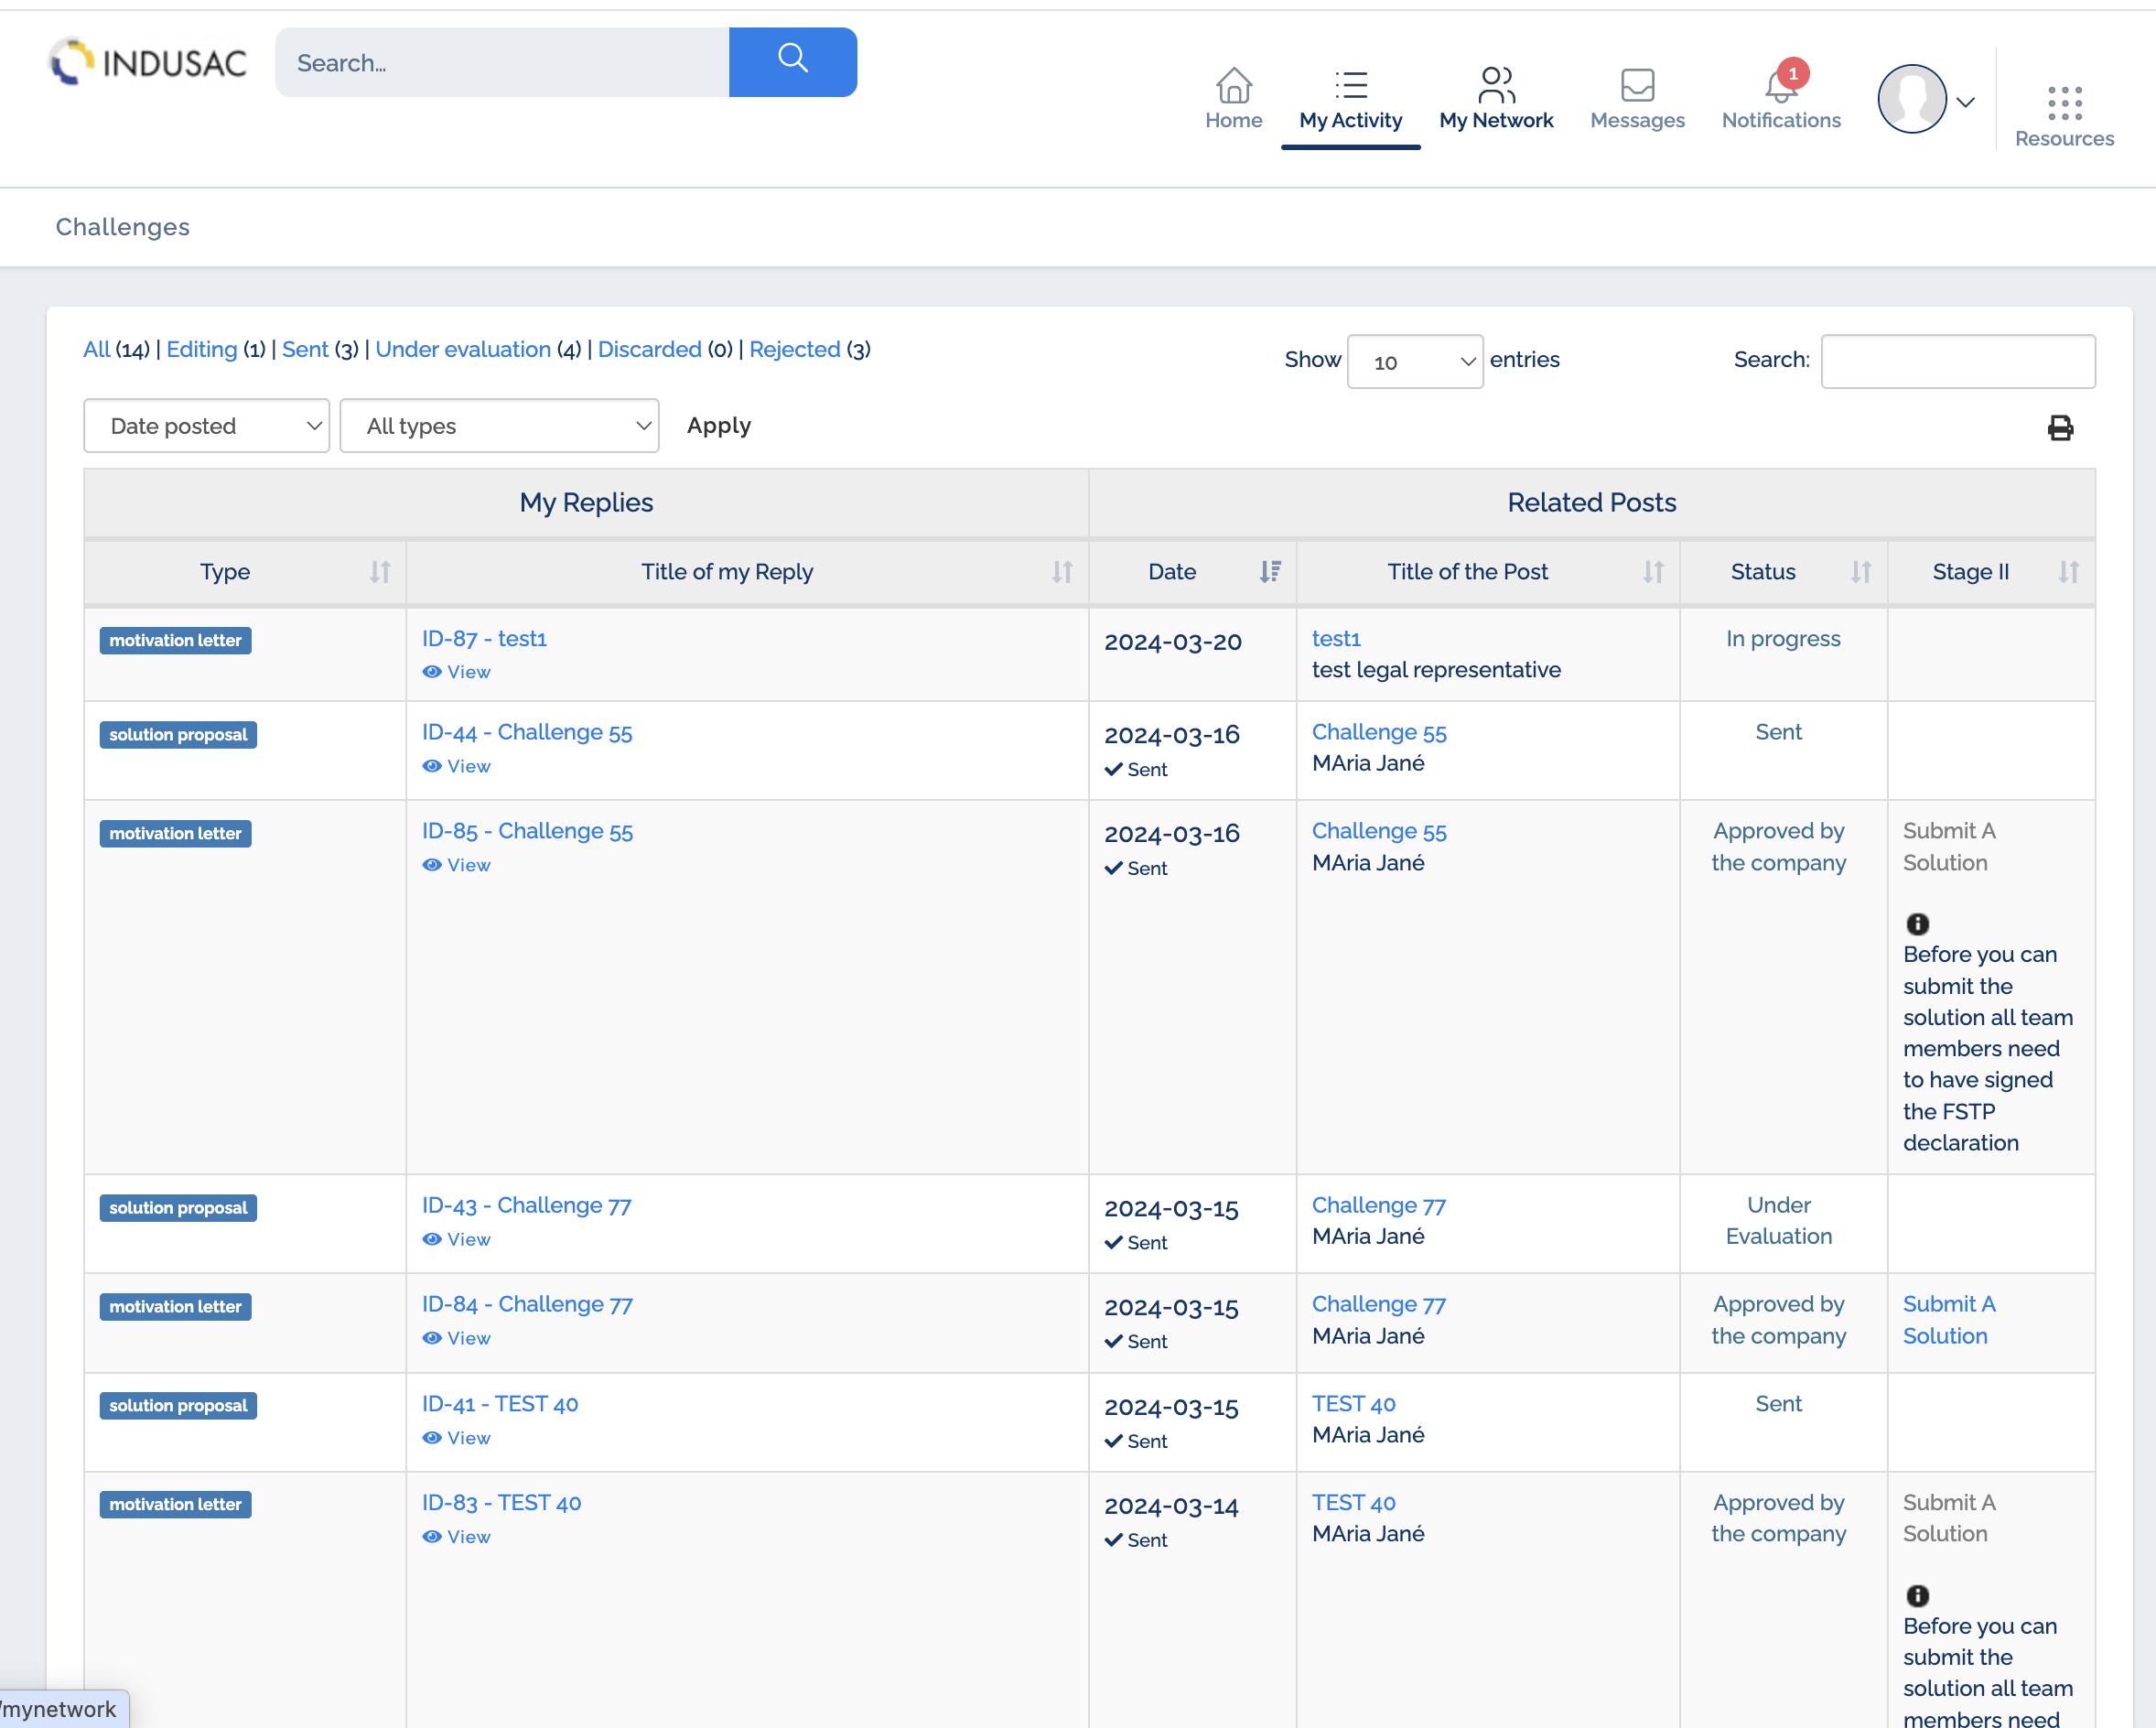2156x1728 pixels.
Task: Open the All types dropdown
Action: tap(499, 426)
